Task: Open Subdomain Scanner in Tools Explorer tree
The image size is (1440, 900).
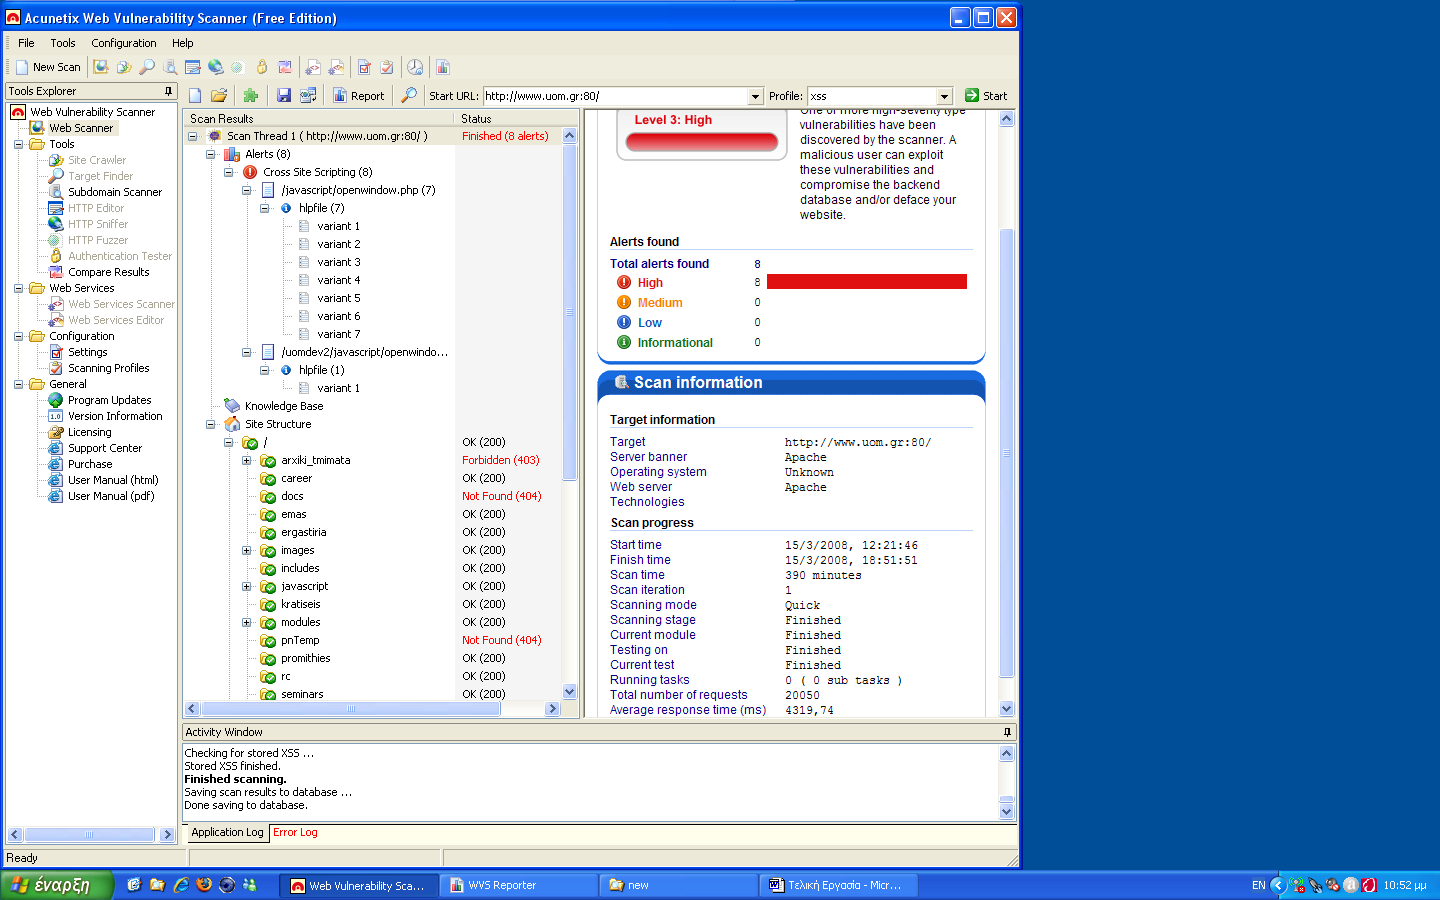Action: (114, 192)
